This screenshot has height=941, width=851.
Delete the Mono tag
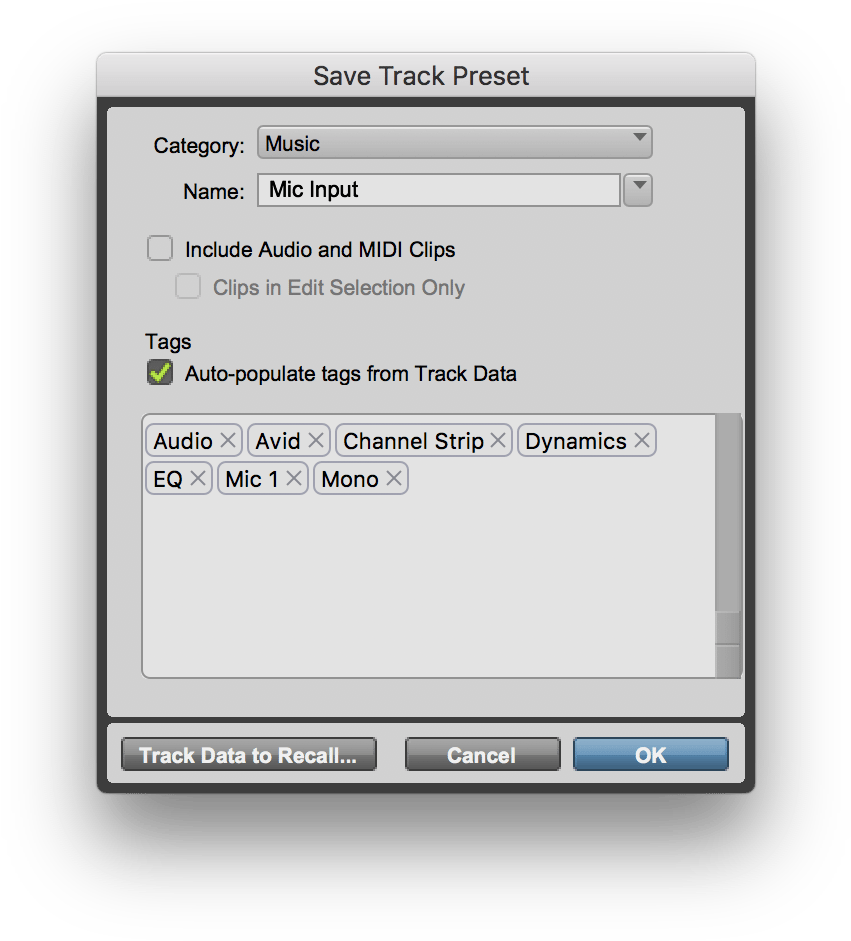pos(393,478)
